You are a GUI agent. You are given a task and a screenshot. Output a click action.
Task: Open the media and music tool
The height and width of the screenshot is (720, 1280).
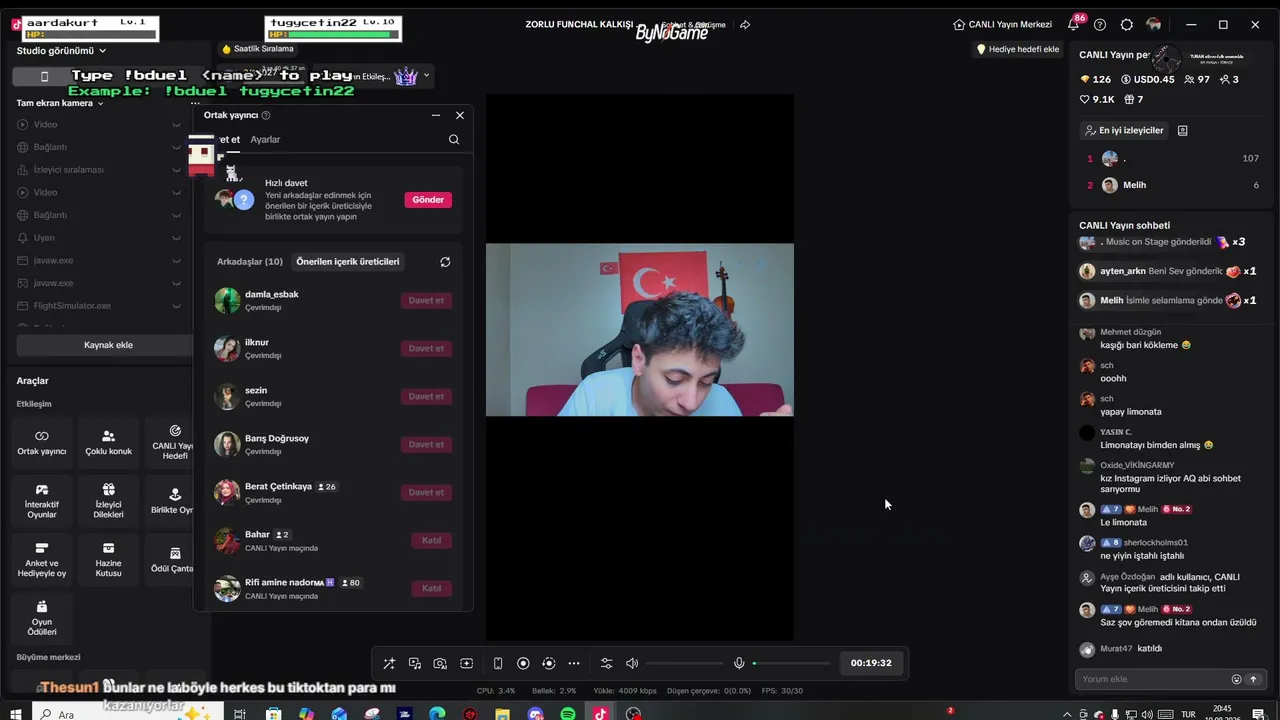point(415,663)
